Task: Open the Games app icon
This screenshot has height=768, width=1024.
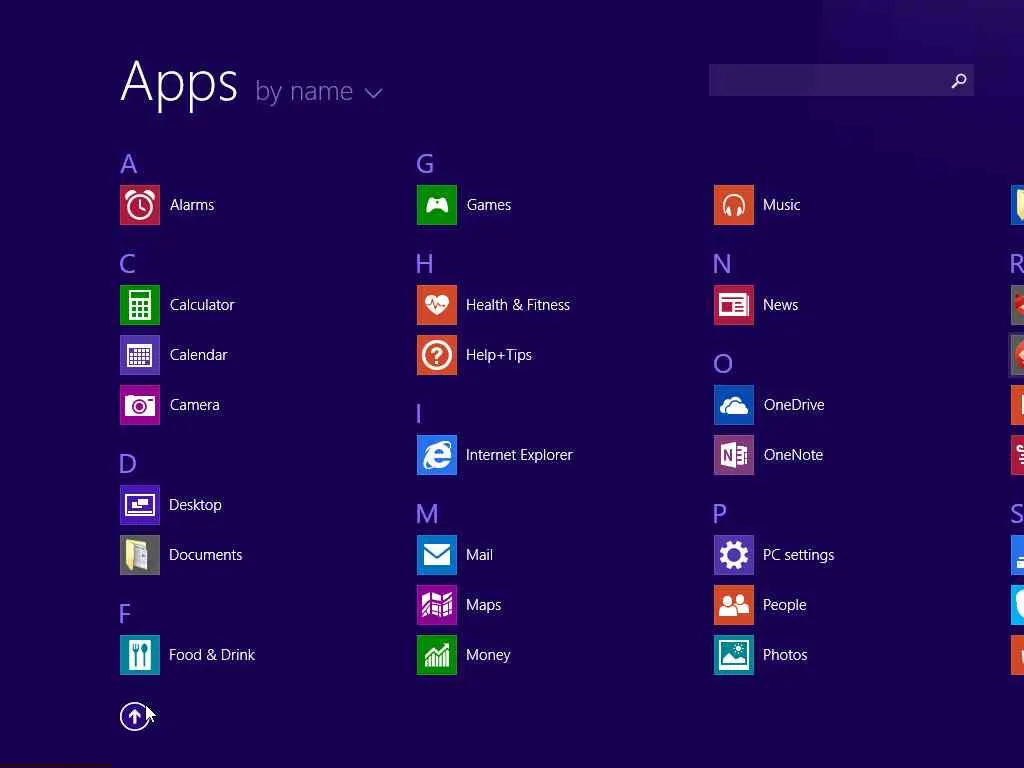Action: coord(437,205)
